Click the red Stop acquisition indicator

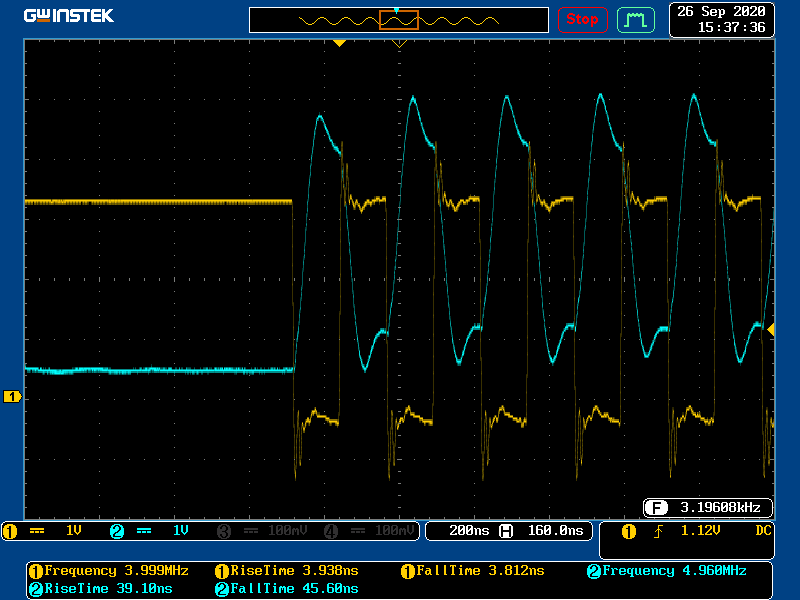[x=582, y=19]
